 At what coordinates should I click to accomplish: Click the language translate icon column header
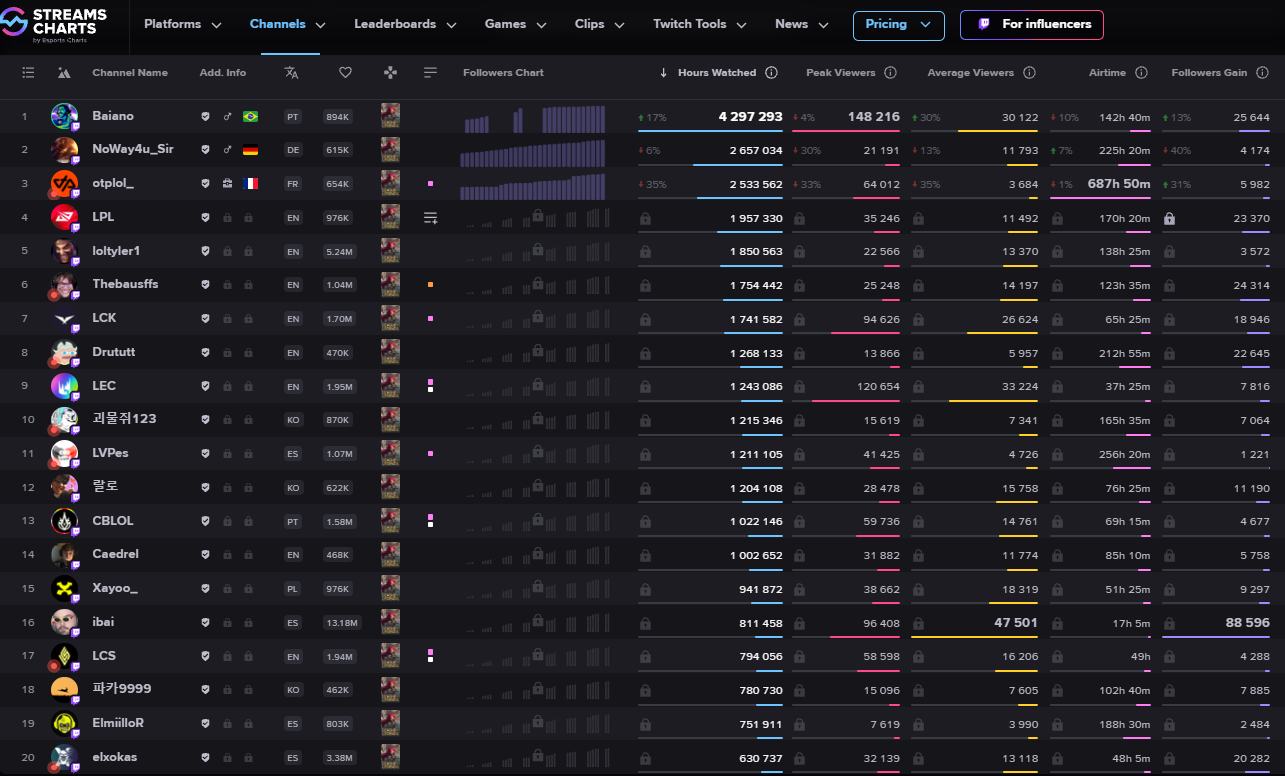pos(291,72)
